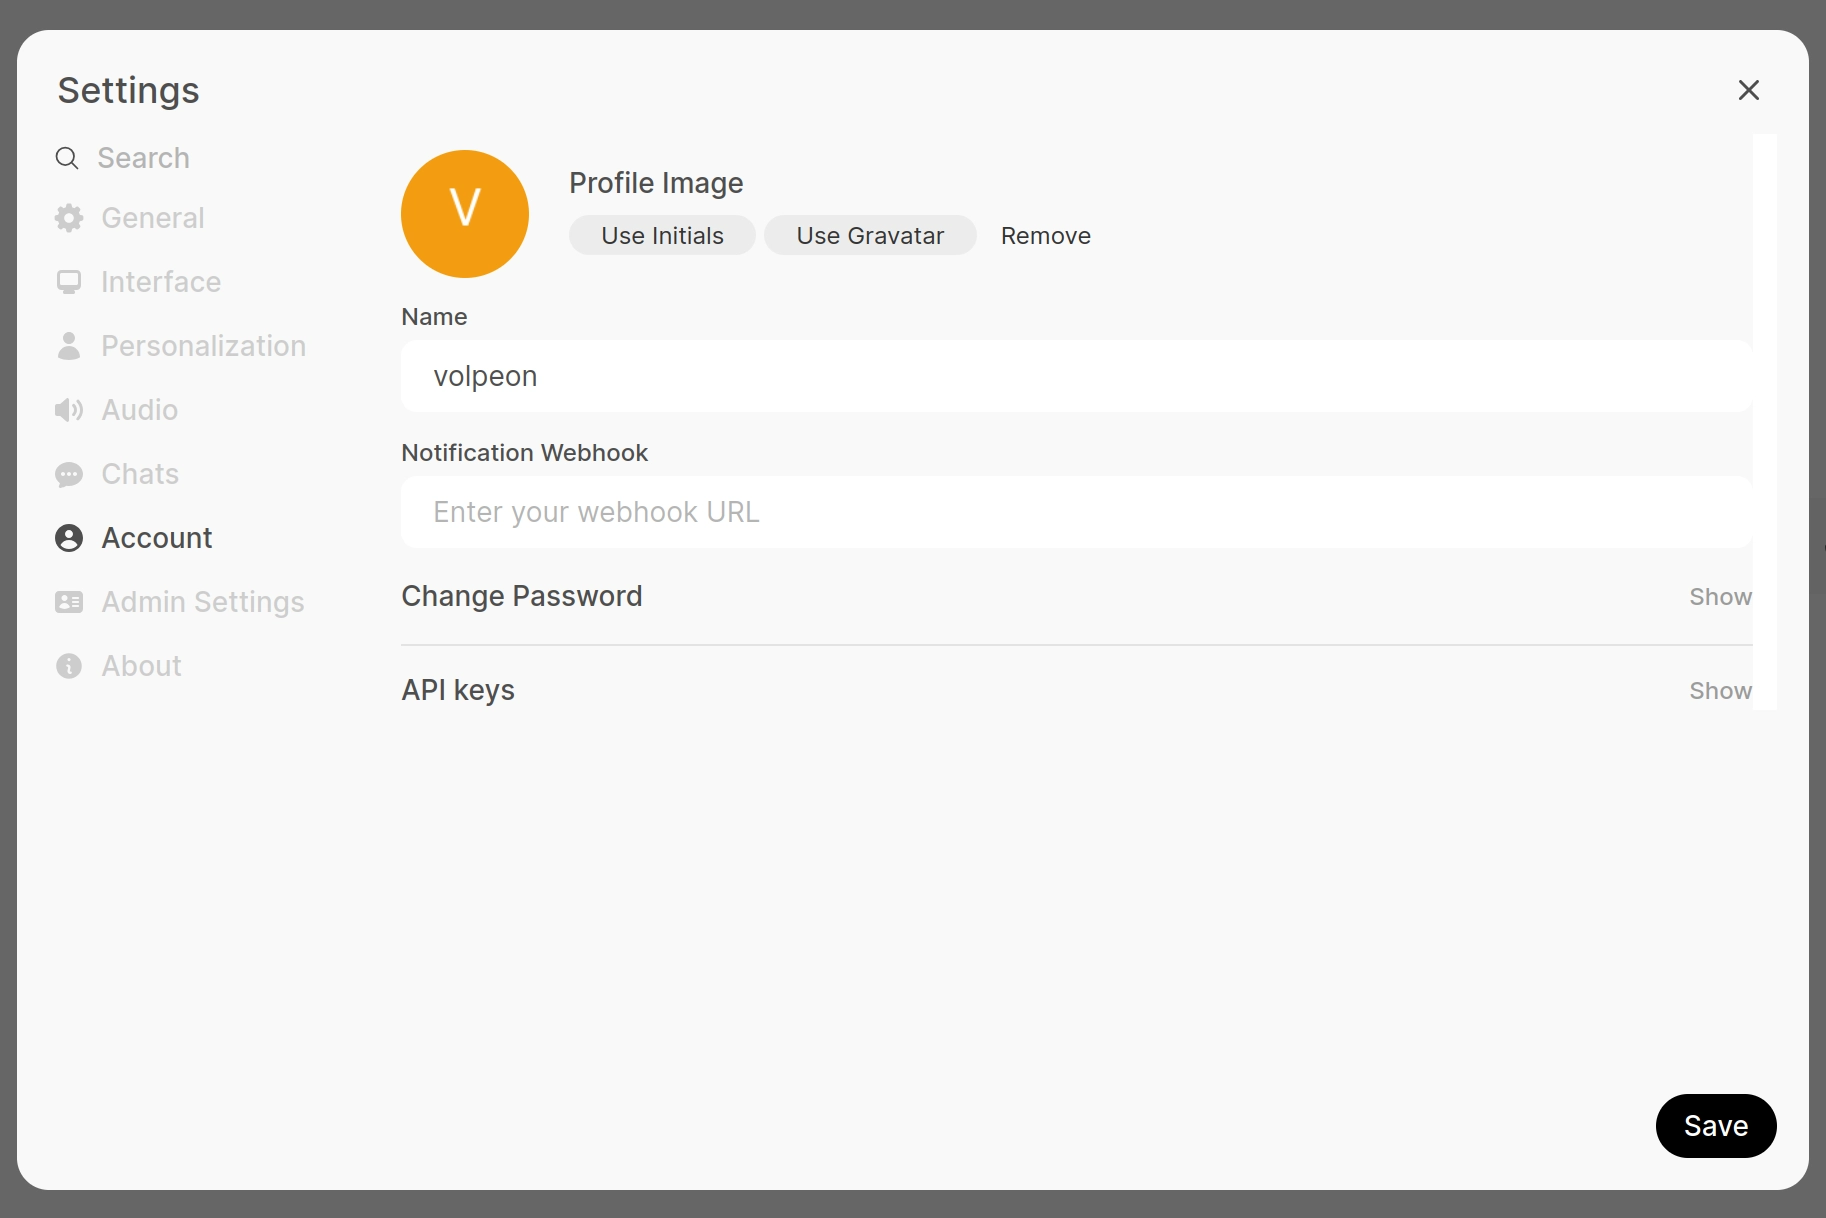The image size is (1826, 1218).
Task: Show the API keys section
Action: [x=1720, y=691]
